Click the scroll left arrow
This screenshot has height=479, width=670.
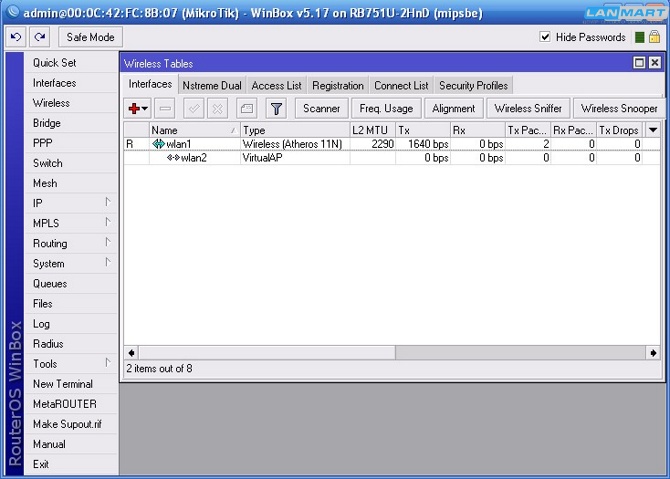click(132, 353)
